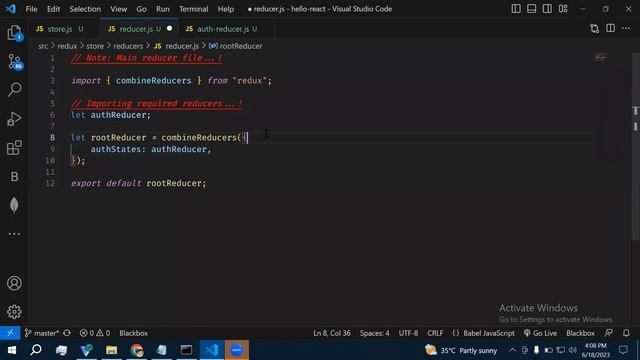Open the Explorer view in activity bar
This screenshot has height=360, width=640.
(14, 33)
